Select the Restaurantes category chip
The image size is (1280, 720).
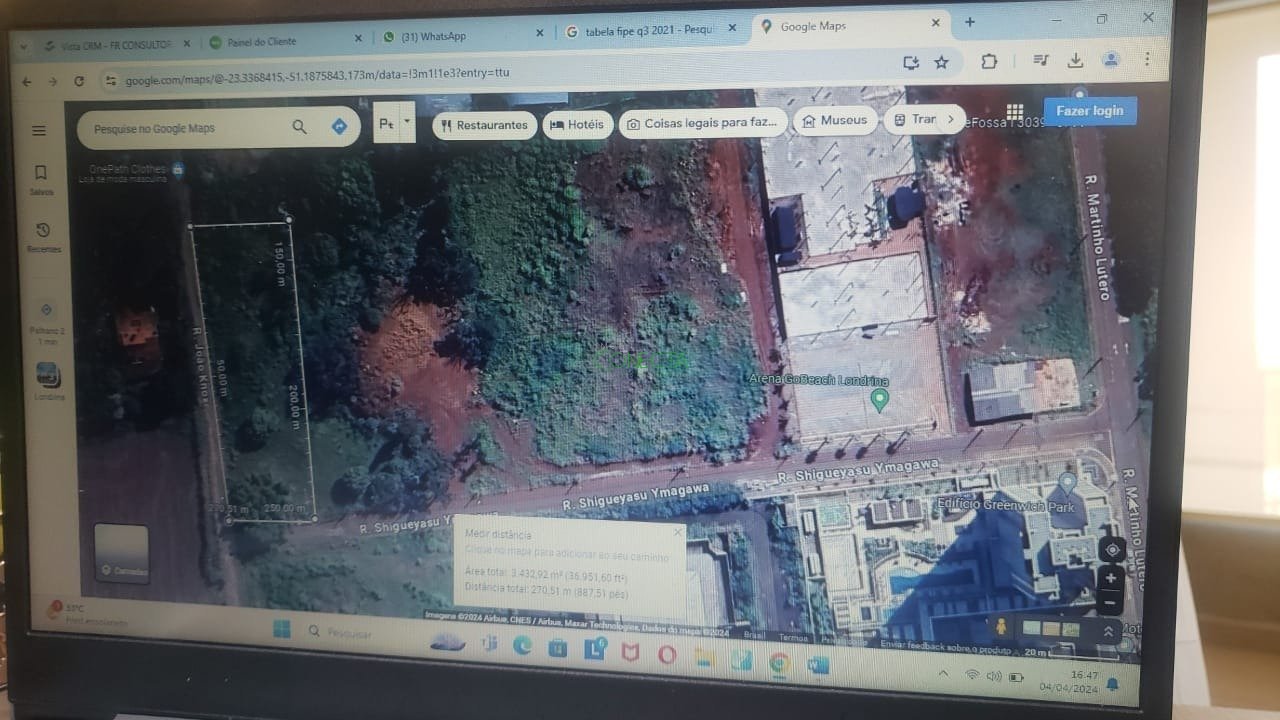pos(484,125)
